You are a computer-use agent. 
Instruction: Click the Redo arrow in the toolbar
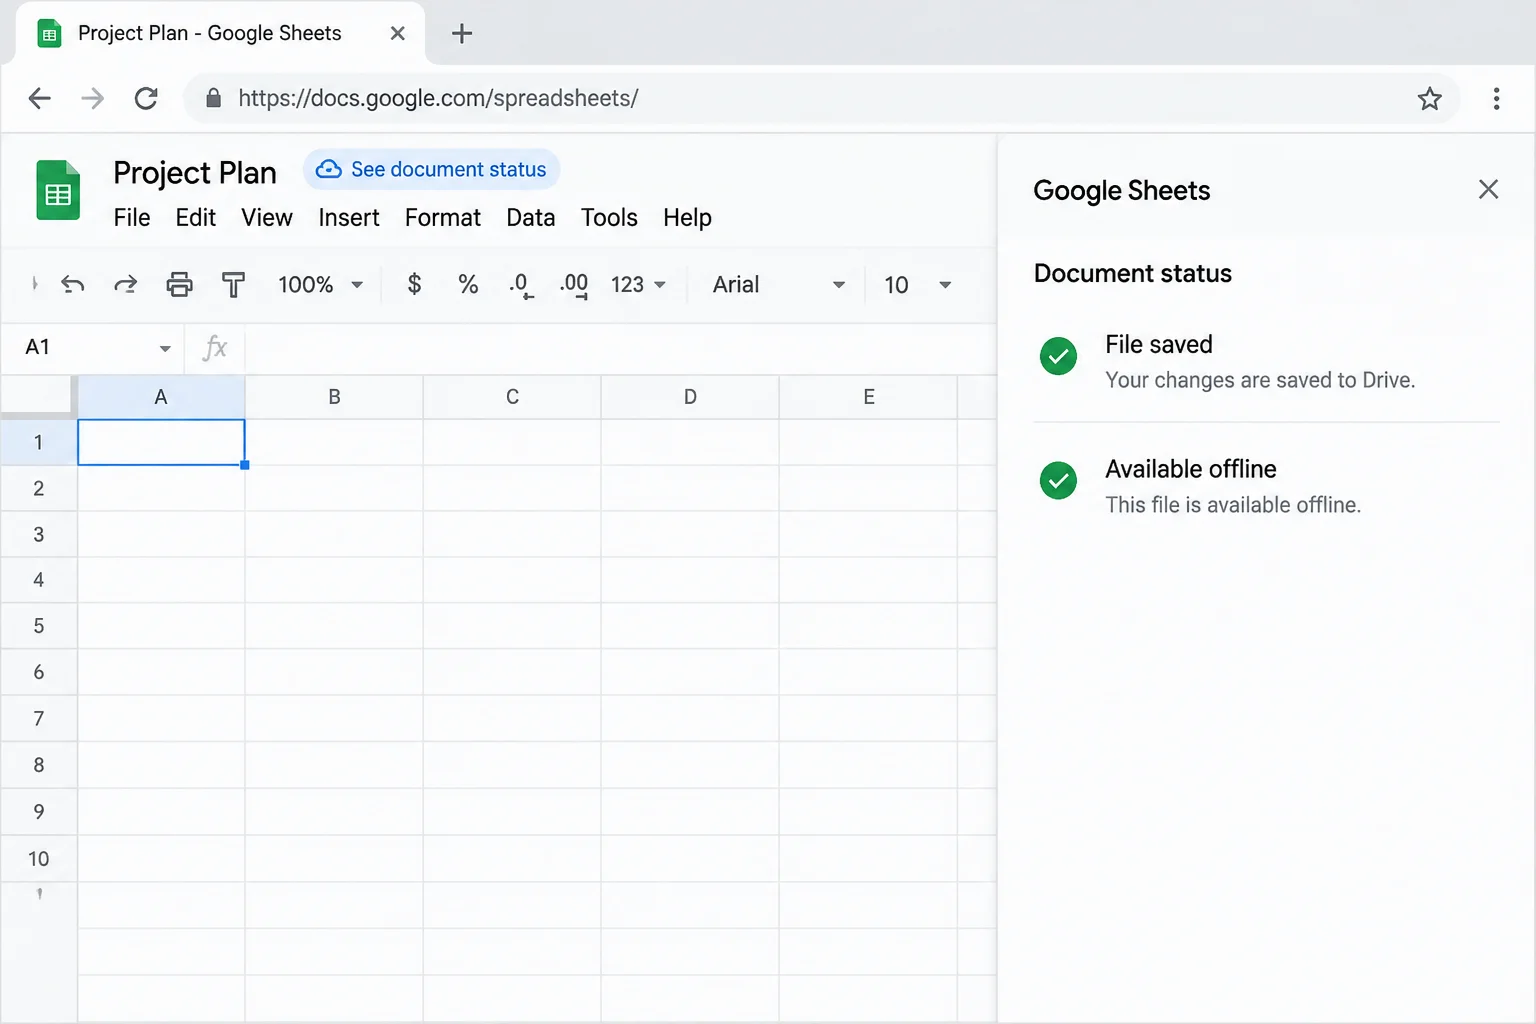[125, 285]
